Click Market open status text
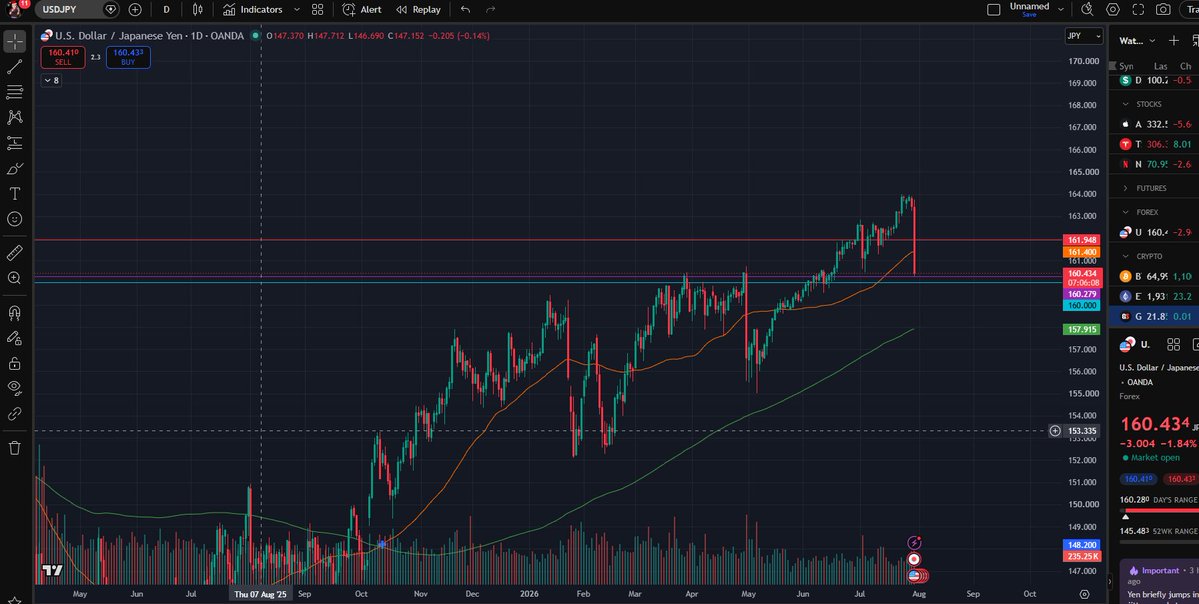This screenshot has width=1199, height=604. click(x=1155, y=457)
